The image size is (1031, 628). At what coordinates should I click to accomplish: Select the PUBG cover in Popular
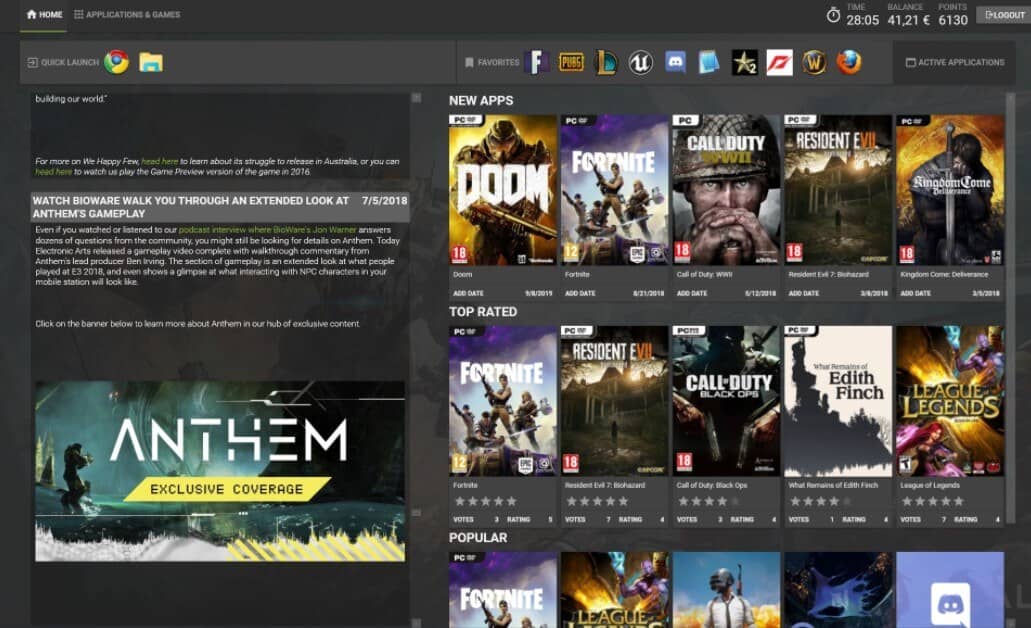[726, 590]
